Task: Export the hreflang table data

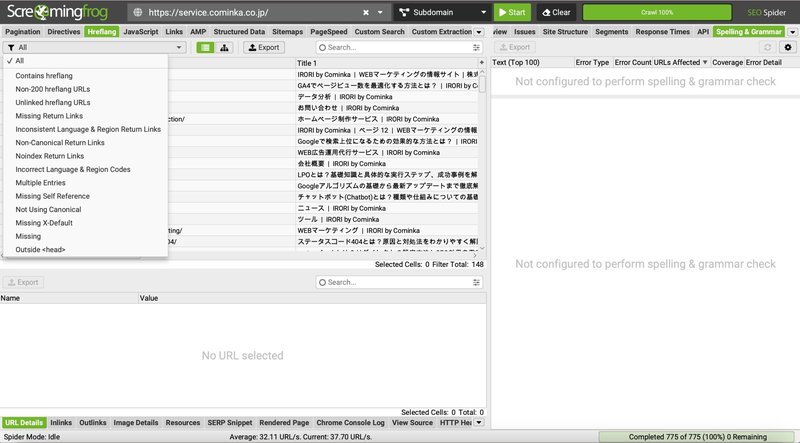Action: [x=264, y=47]
